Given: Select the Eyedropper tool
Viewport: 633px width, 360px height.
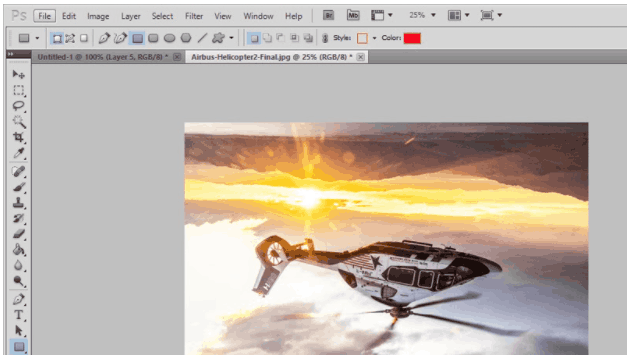Looking at the screenshot, I should (x=19, y=153).
